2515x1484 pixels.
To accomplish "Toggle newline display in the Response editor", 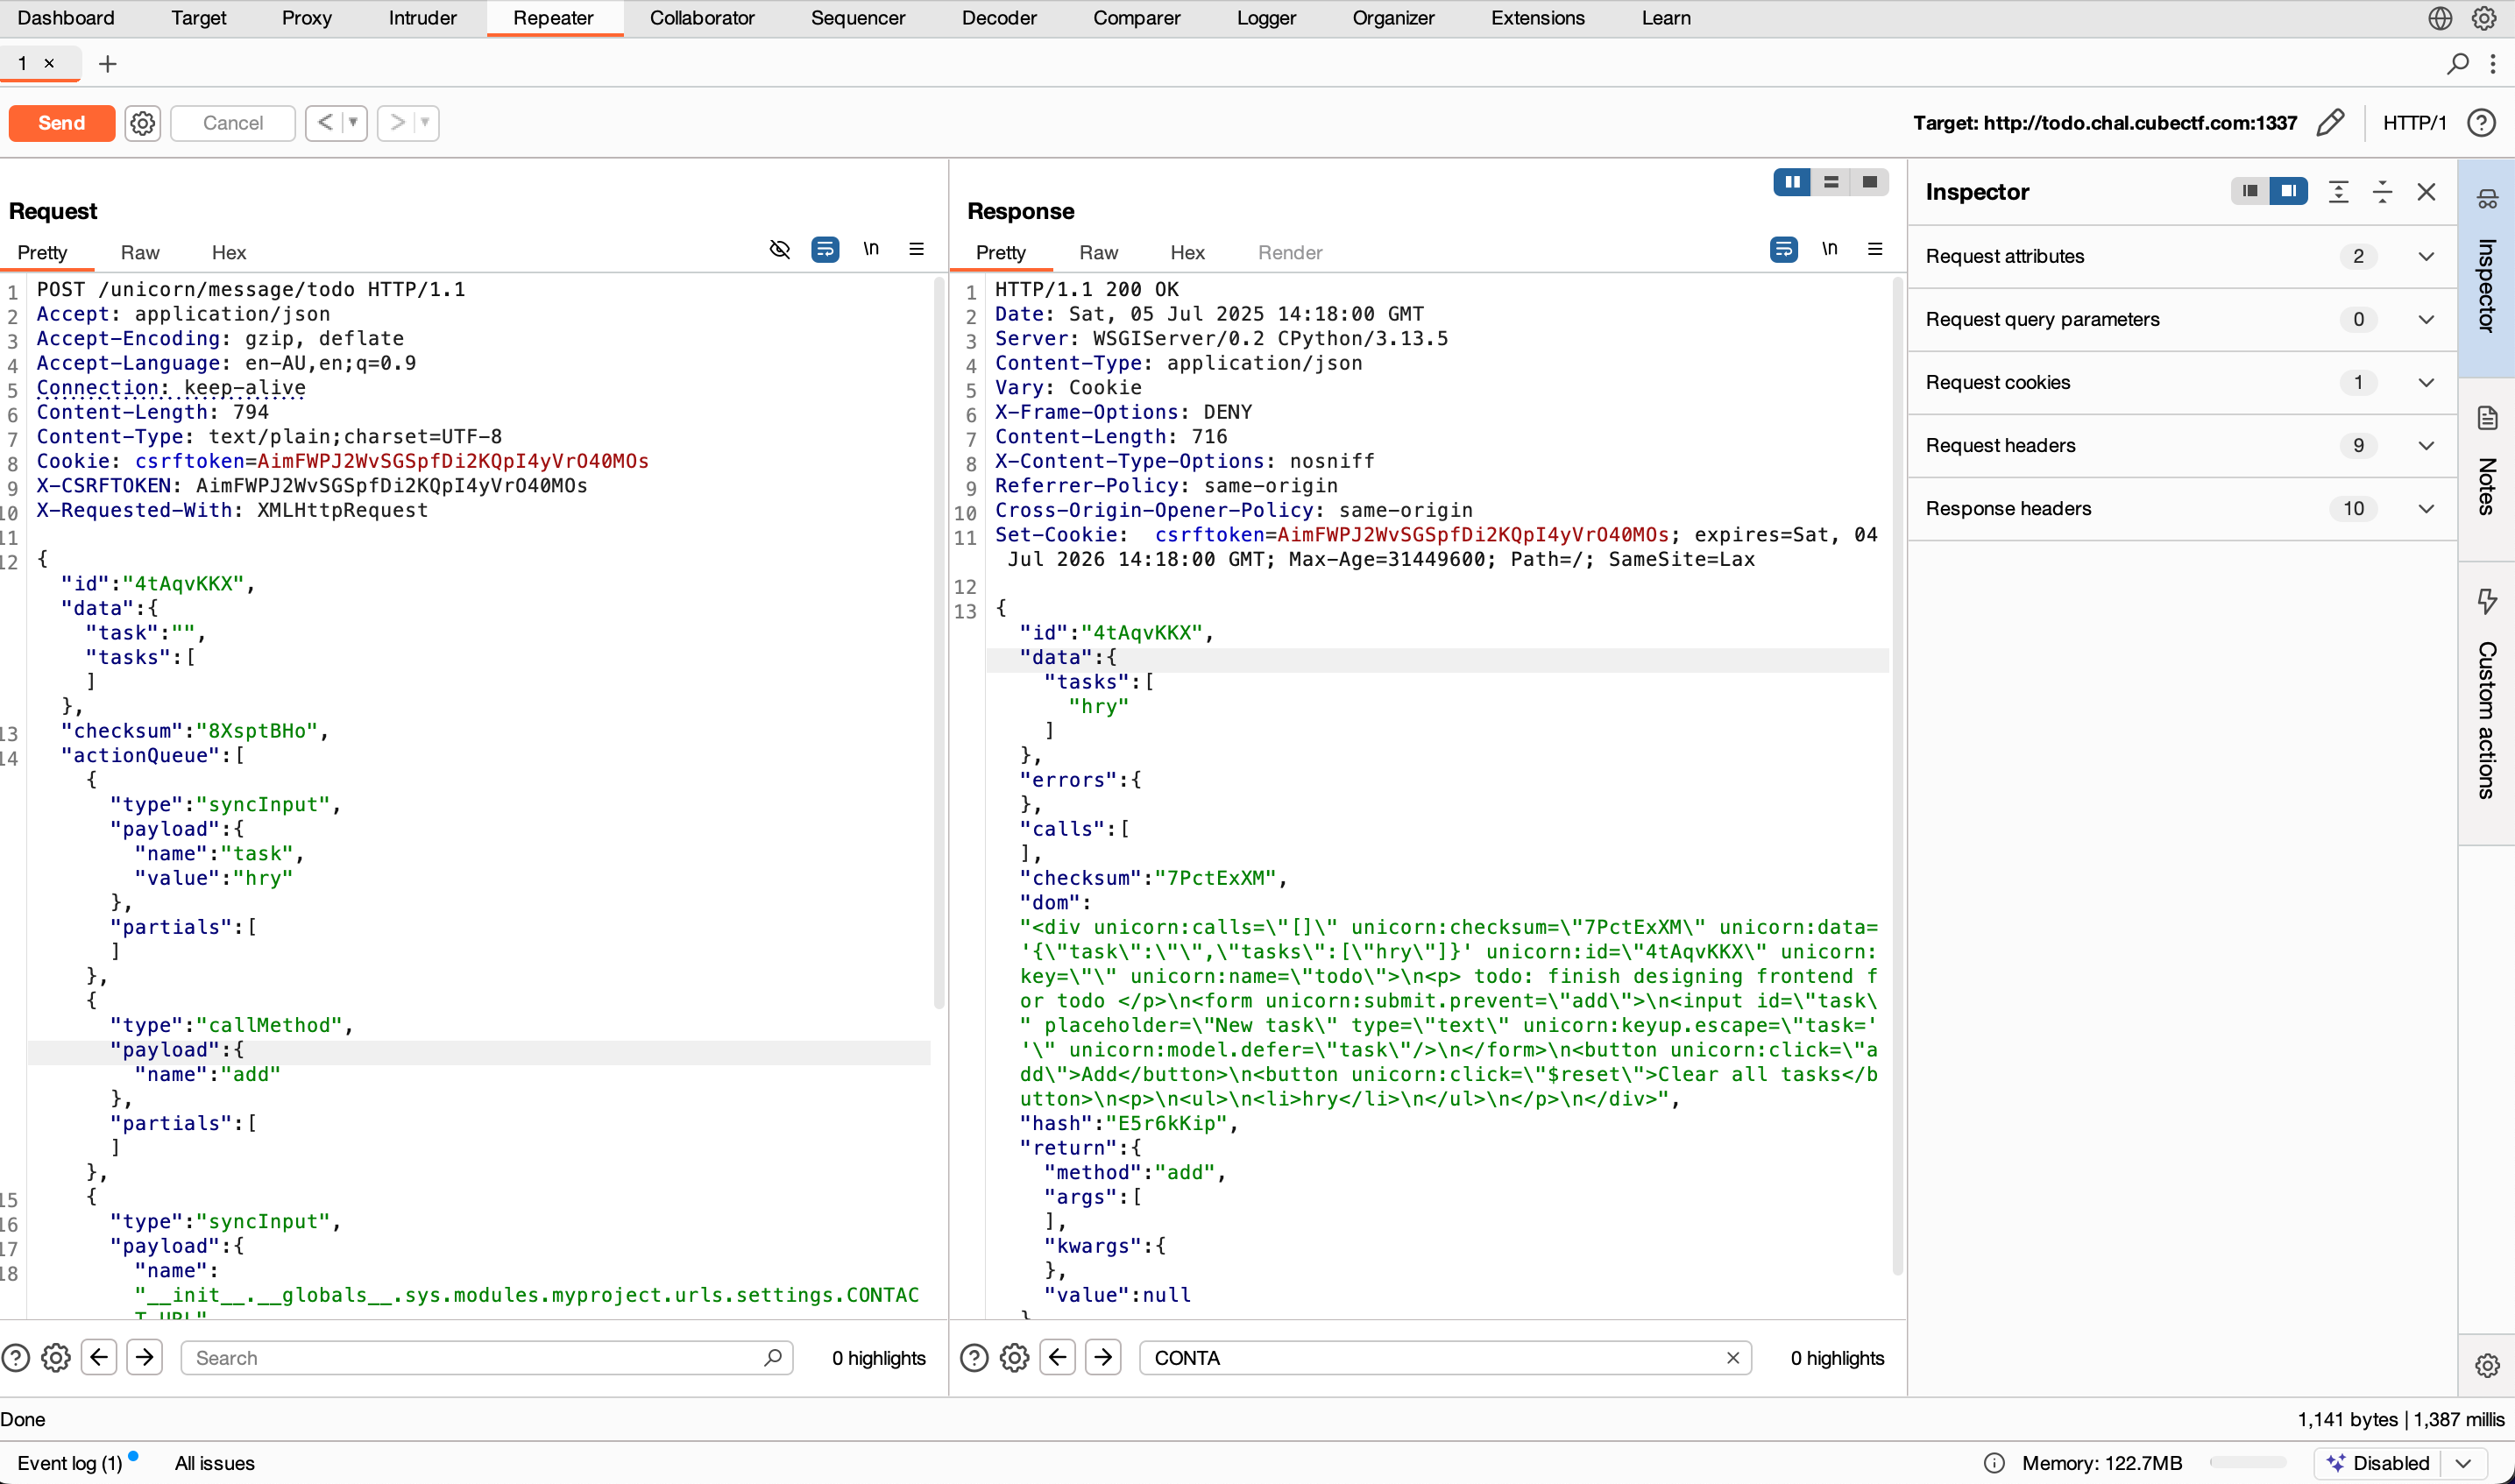I will pos(1829,249).
